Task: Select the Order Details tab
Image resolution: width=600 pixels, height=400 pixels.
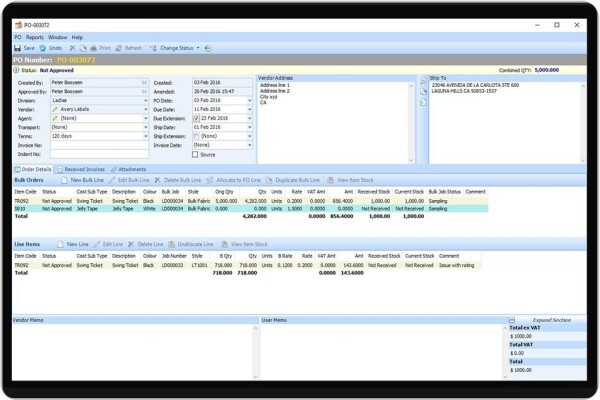Action: pyautogui.click(x=33, y=169)
